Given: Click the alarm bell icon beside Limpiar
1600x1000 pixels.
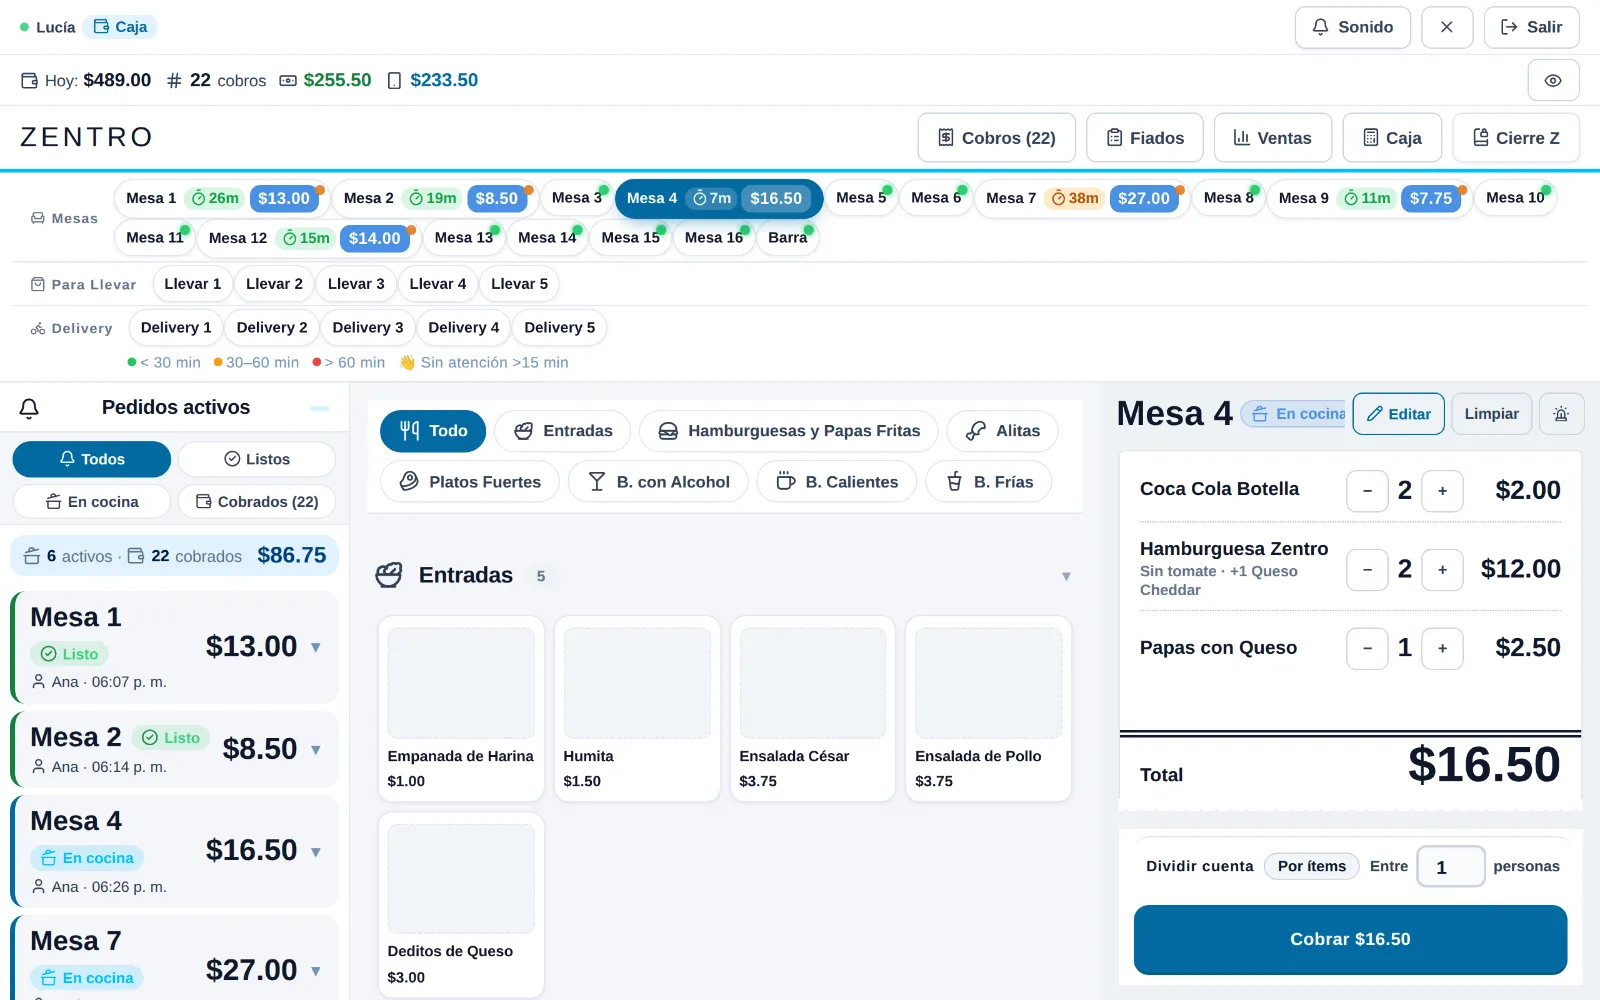Looking at the screenshot, I should tap(1561, 414).
